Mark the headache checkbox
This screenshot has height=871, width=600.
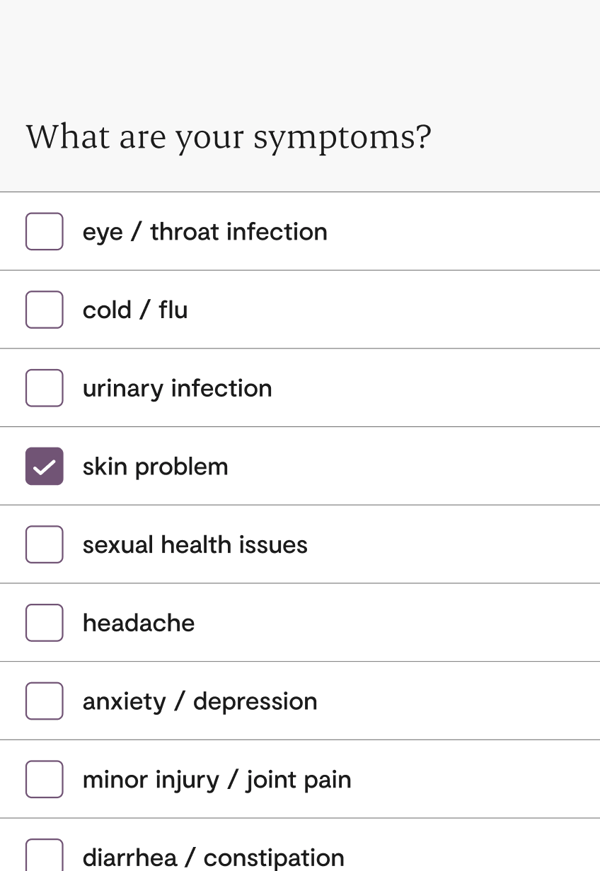44,623
